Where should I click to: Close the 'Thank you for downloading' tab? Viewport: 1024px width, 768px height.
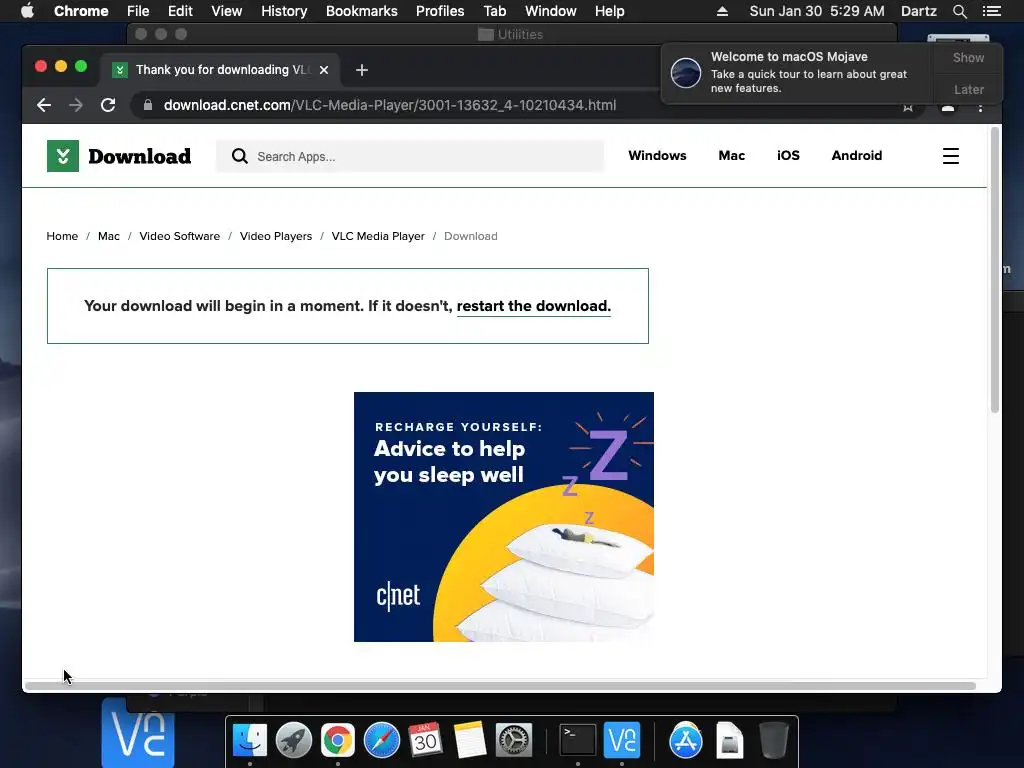click(x=324, y=70)
